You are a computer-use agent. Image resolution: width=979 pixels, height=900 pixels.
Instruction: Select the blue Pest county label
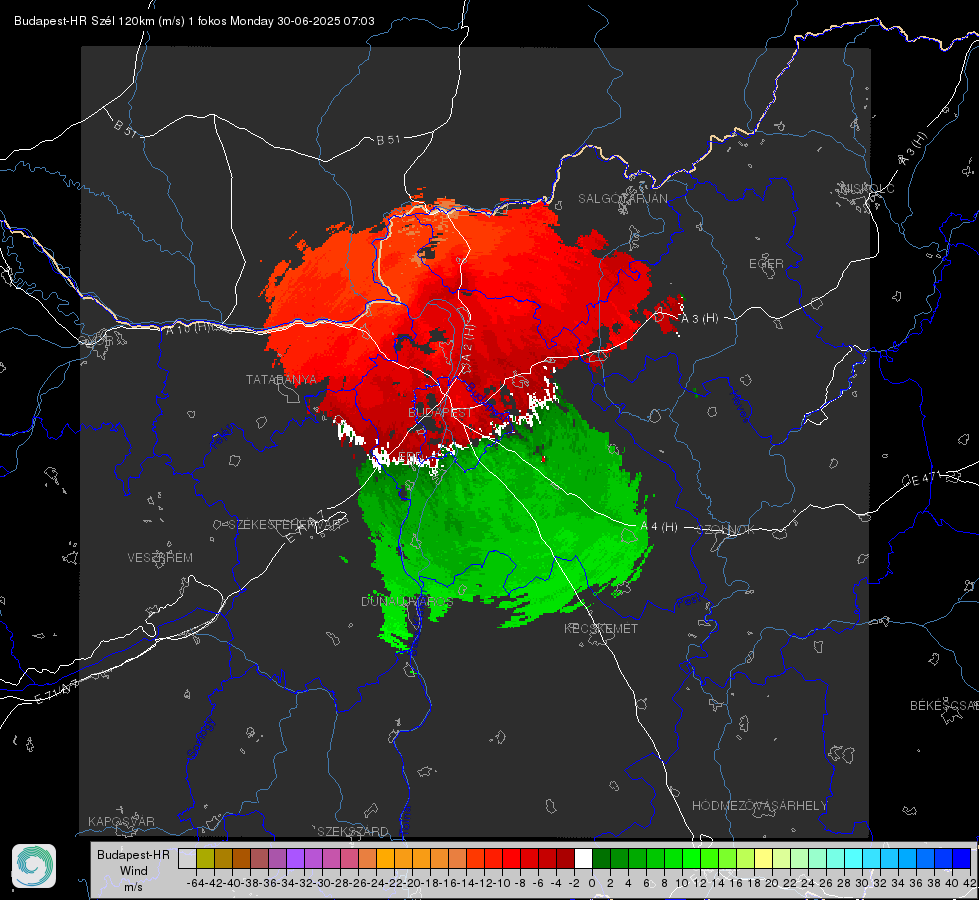click(687, 602)
